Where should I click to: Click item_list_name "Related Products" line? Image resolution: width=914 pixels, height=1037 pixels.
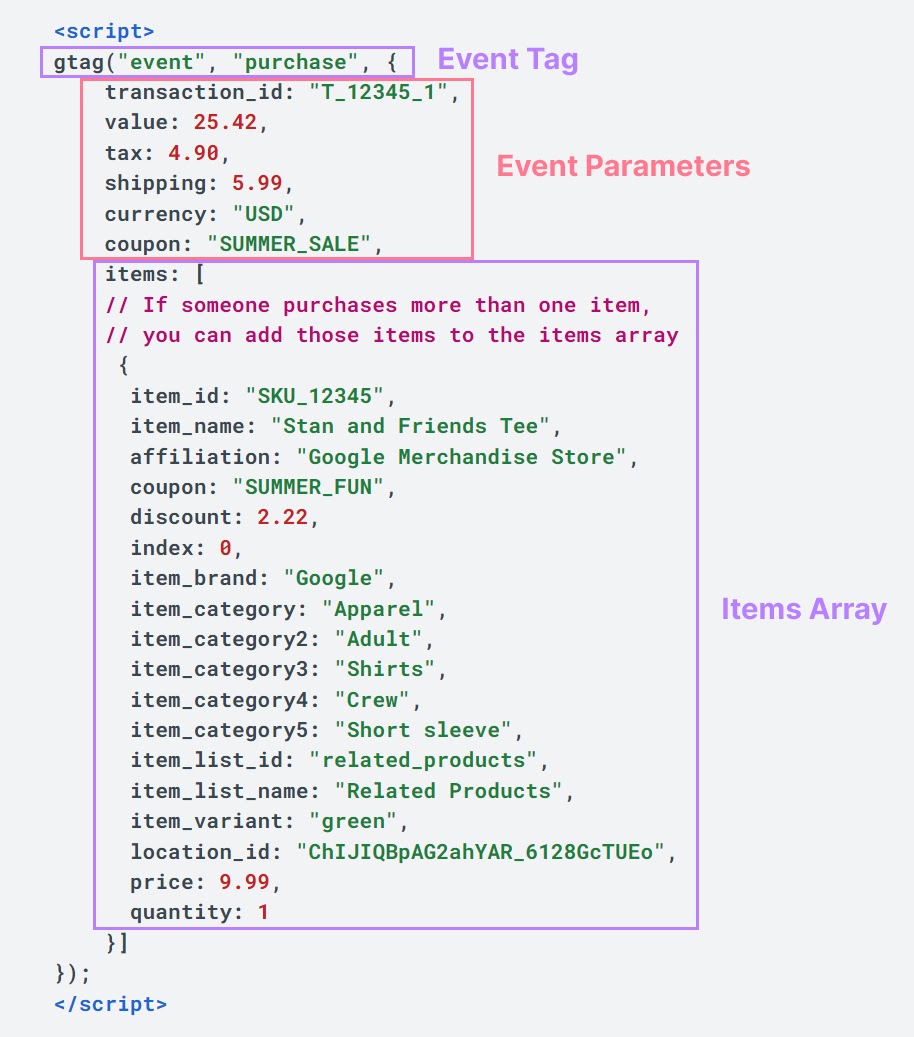click(352, 791)
